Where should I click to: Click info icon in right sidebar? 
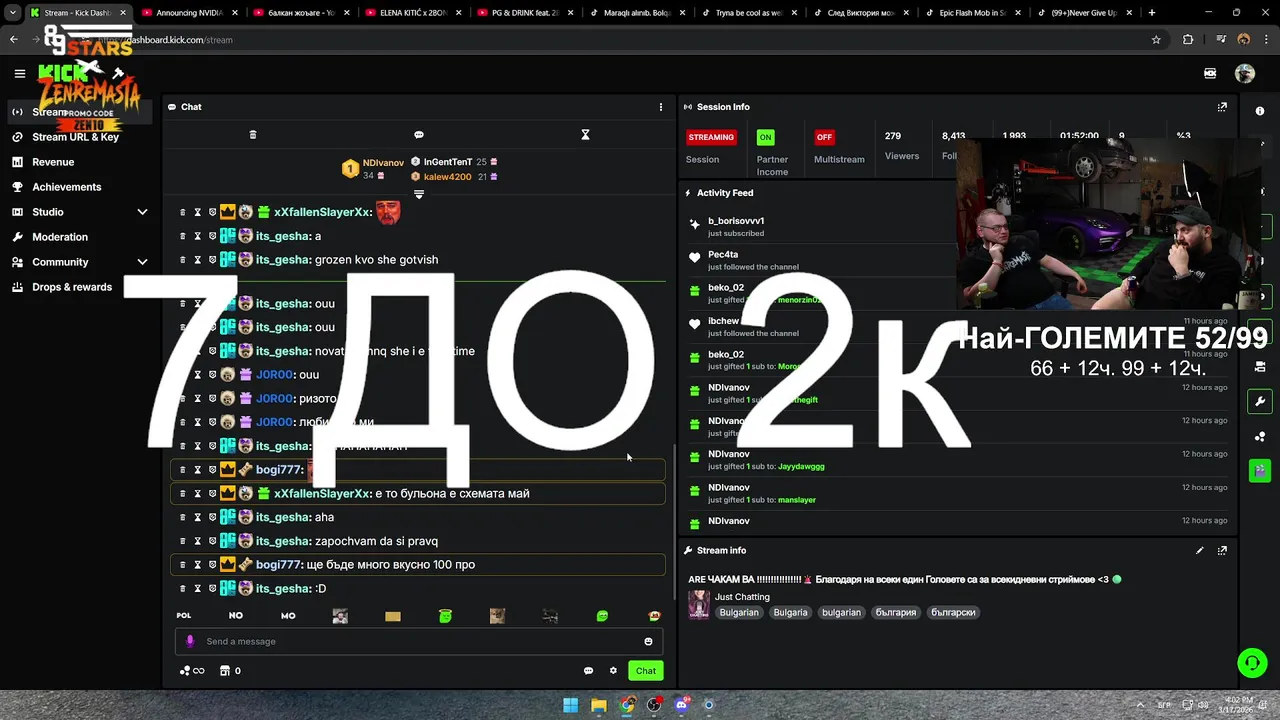point(1260,111)
